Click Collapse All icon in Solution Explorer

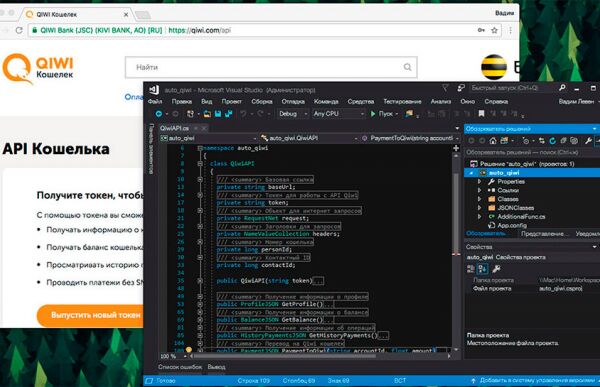pyautogui.click(x=563, y=141)
